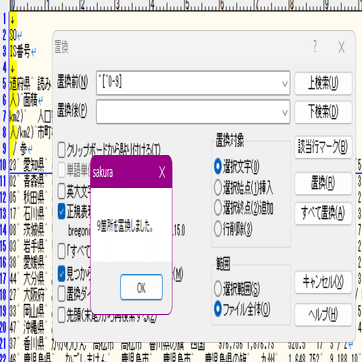Uncheck the 正規表現 checkbox
The image size is (362, 362).
pyautogui.click(x=61, y=211)
